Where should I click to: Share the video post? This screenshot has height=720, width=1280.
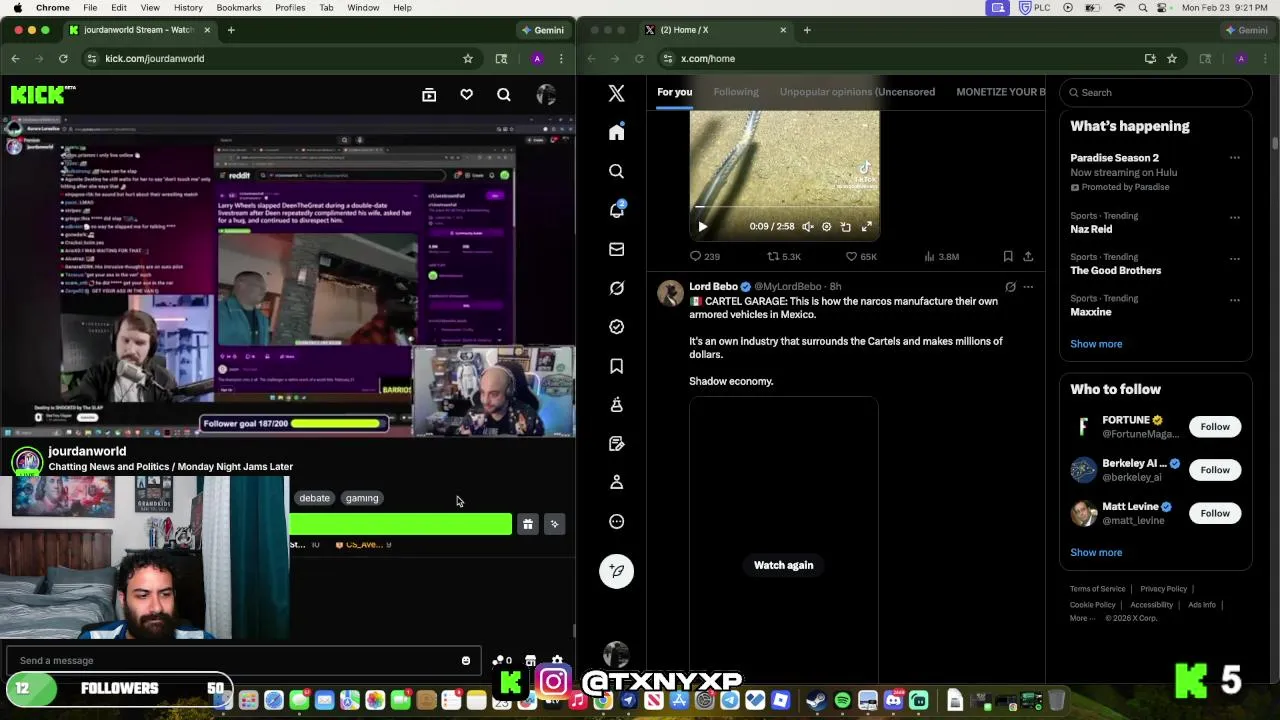click(x=1028, y=256)
